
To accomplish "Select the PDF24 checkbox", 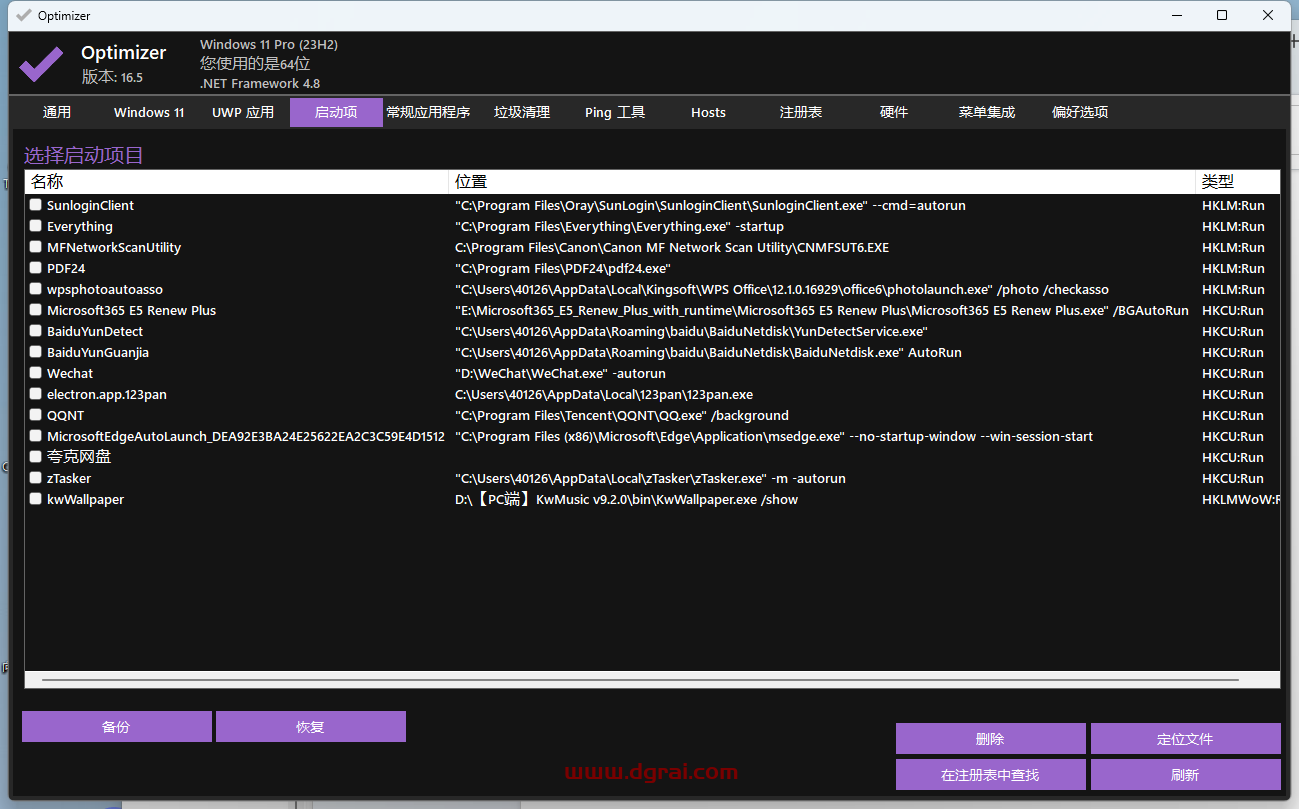I will click(36, 268).
